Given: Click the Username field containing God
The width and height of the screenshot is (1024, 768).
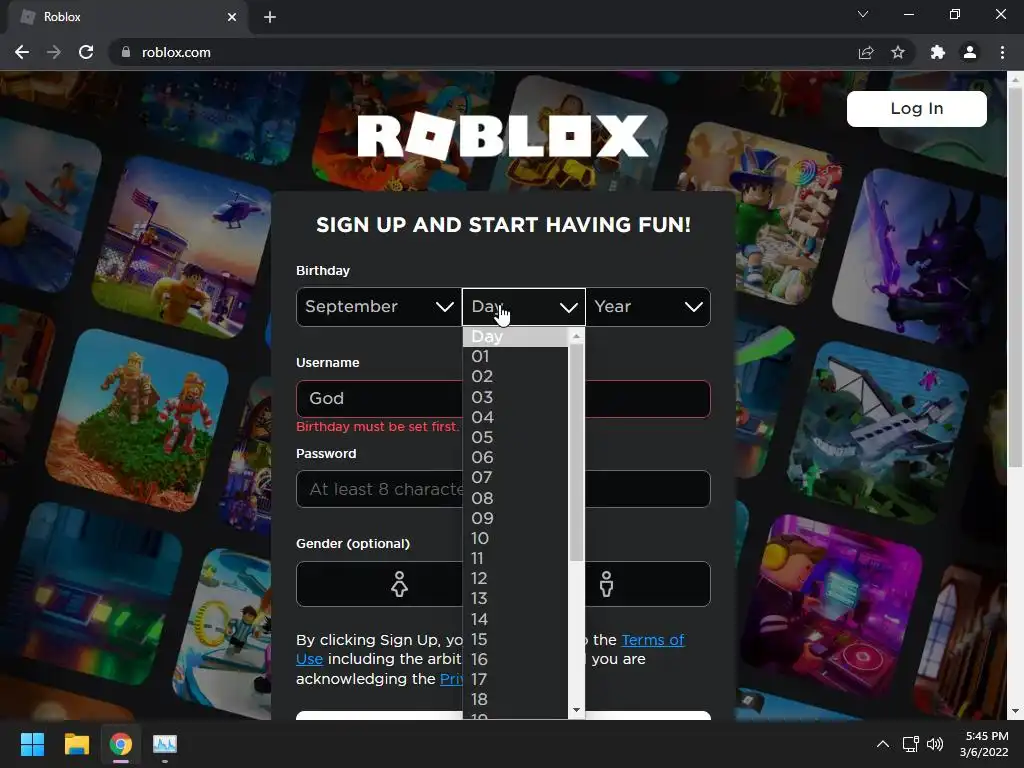Looking at the screenshot, I should tap(503, 398).
